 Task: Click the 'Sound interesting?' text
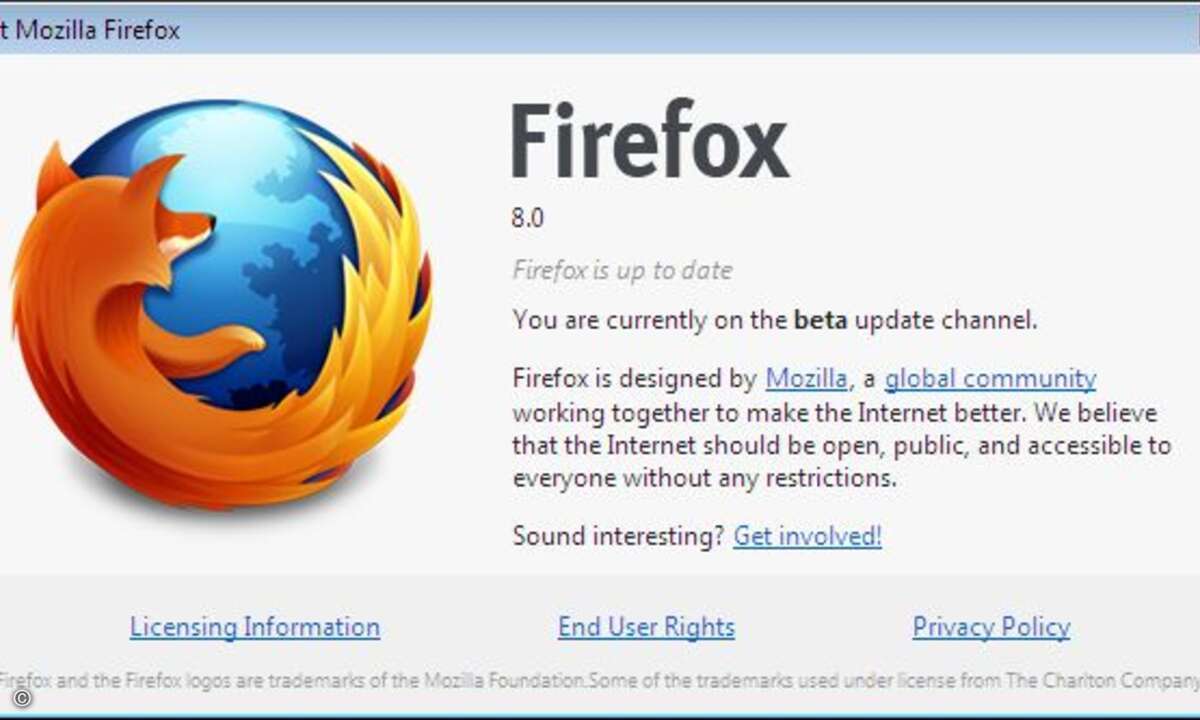coord(617,536)
